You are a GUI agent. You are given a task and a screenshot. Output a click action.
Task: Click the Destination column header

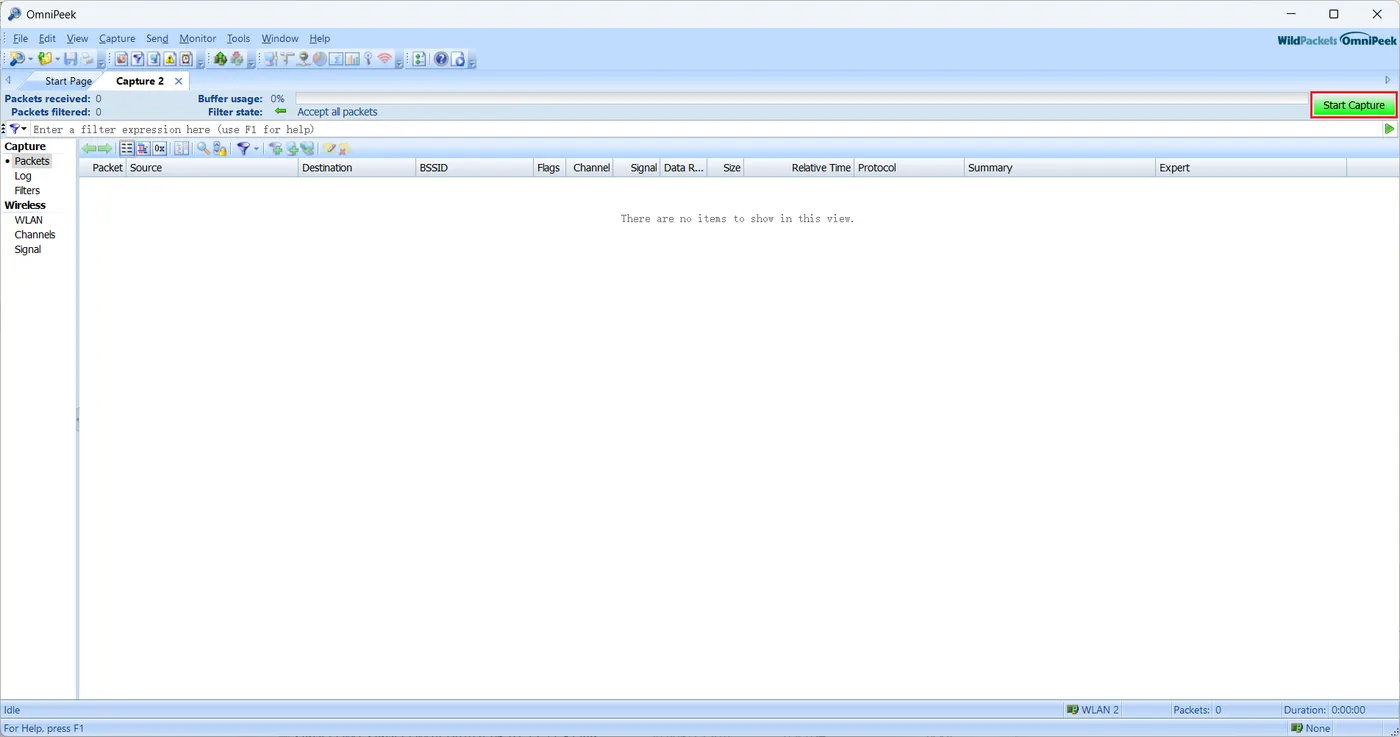[x=357, y=168]
